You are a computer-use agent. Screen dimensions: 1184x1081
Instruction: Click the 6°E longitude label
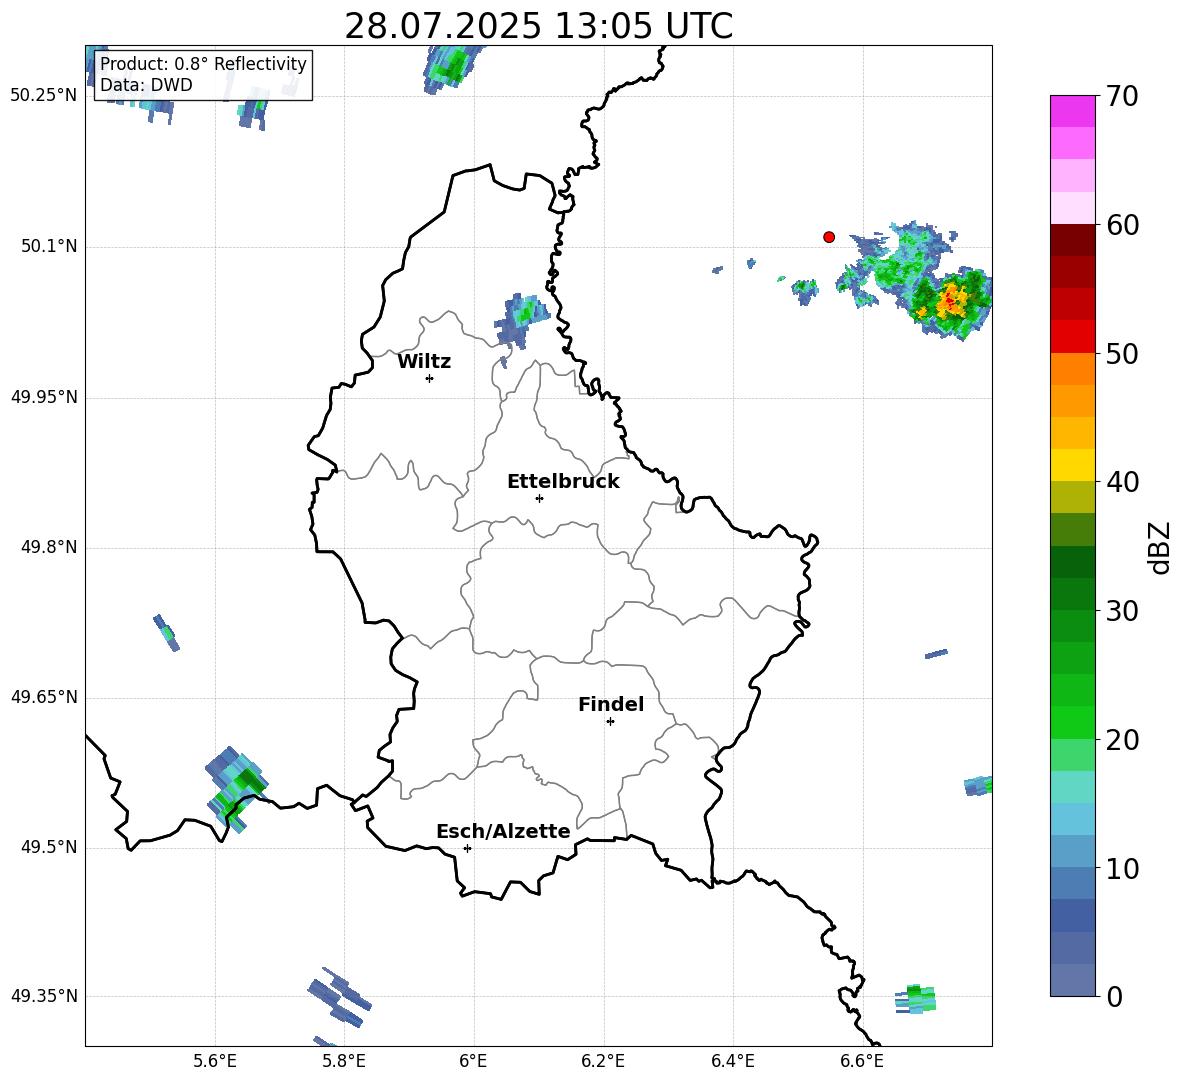tap(473, 1061)
